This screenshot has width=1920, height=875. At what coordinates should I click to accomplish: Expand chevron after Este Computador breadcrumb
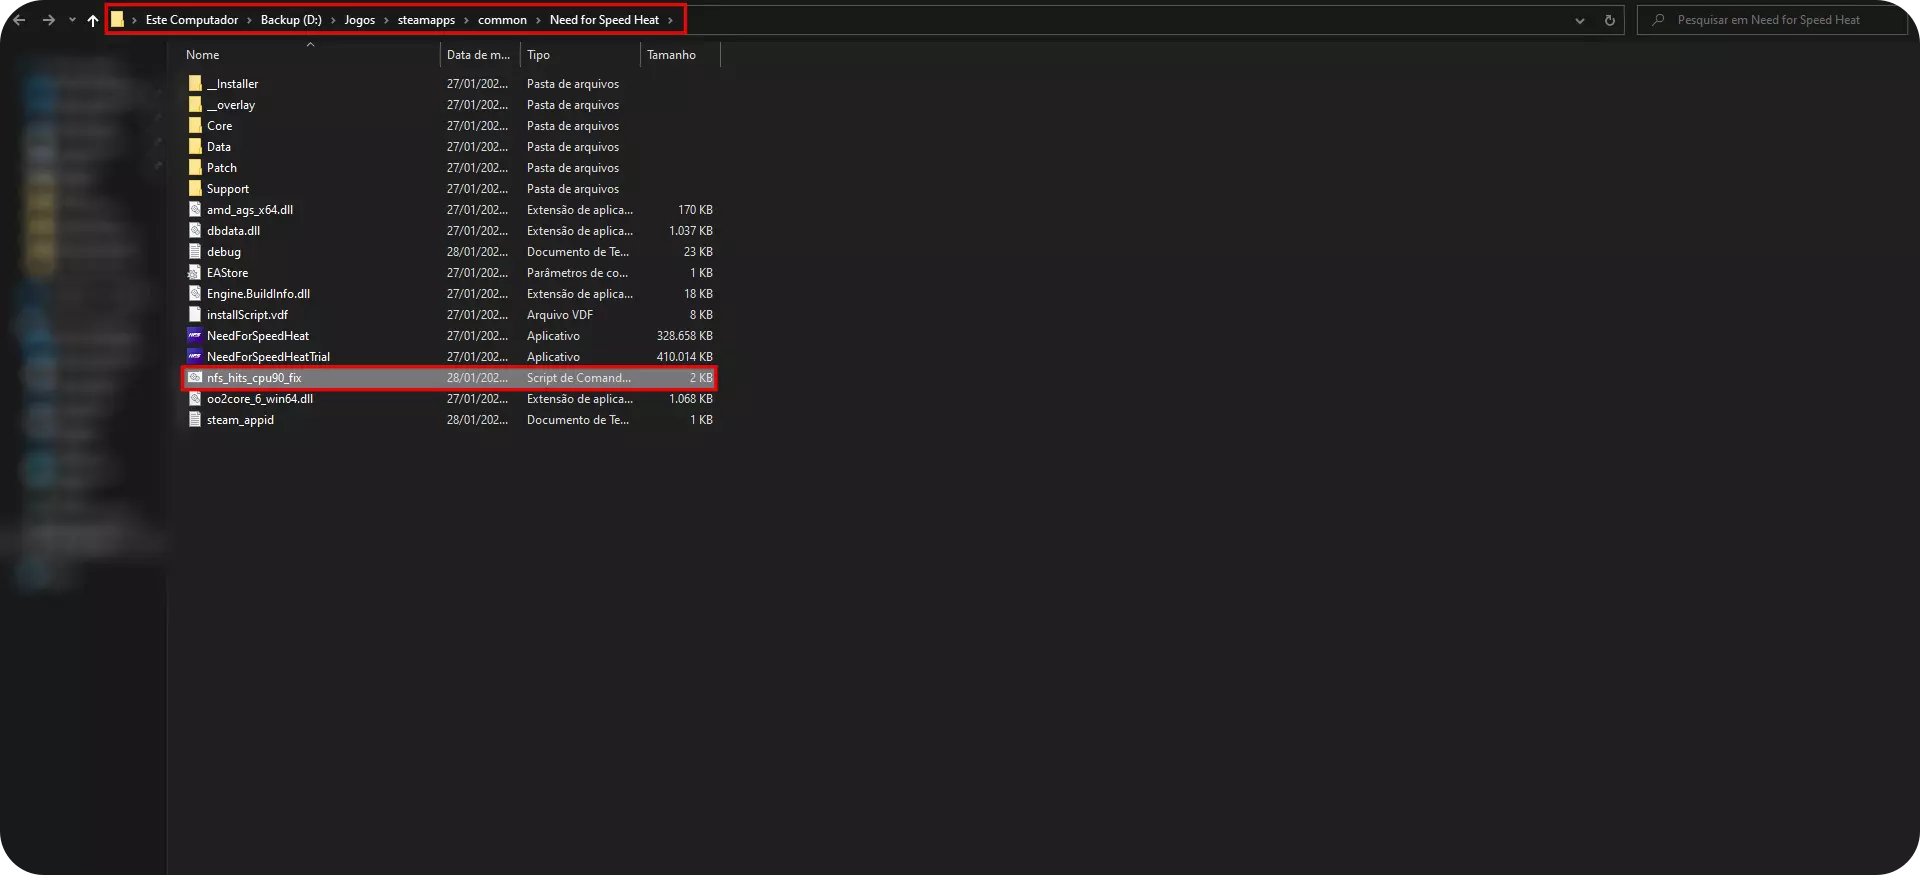(250, 20)
